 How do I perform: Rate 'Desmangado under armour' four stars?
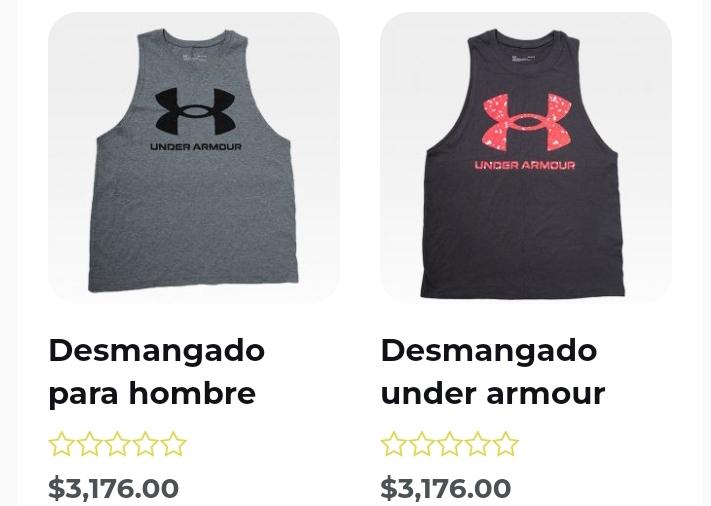[x=478, y=444]
